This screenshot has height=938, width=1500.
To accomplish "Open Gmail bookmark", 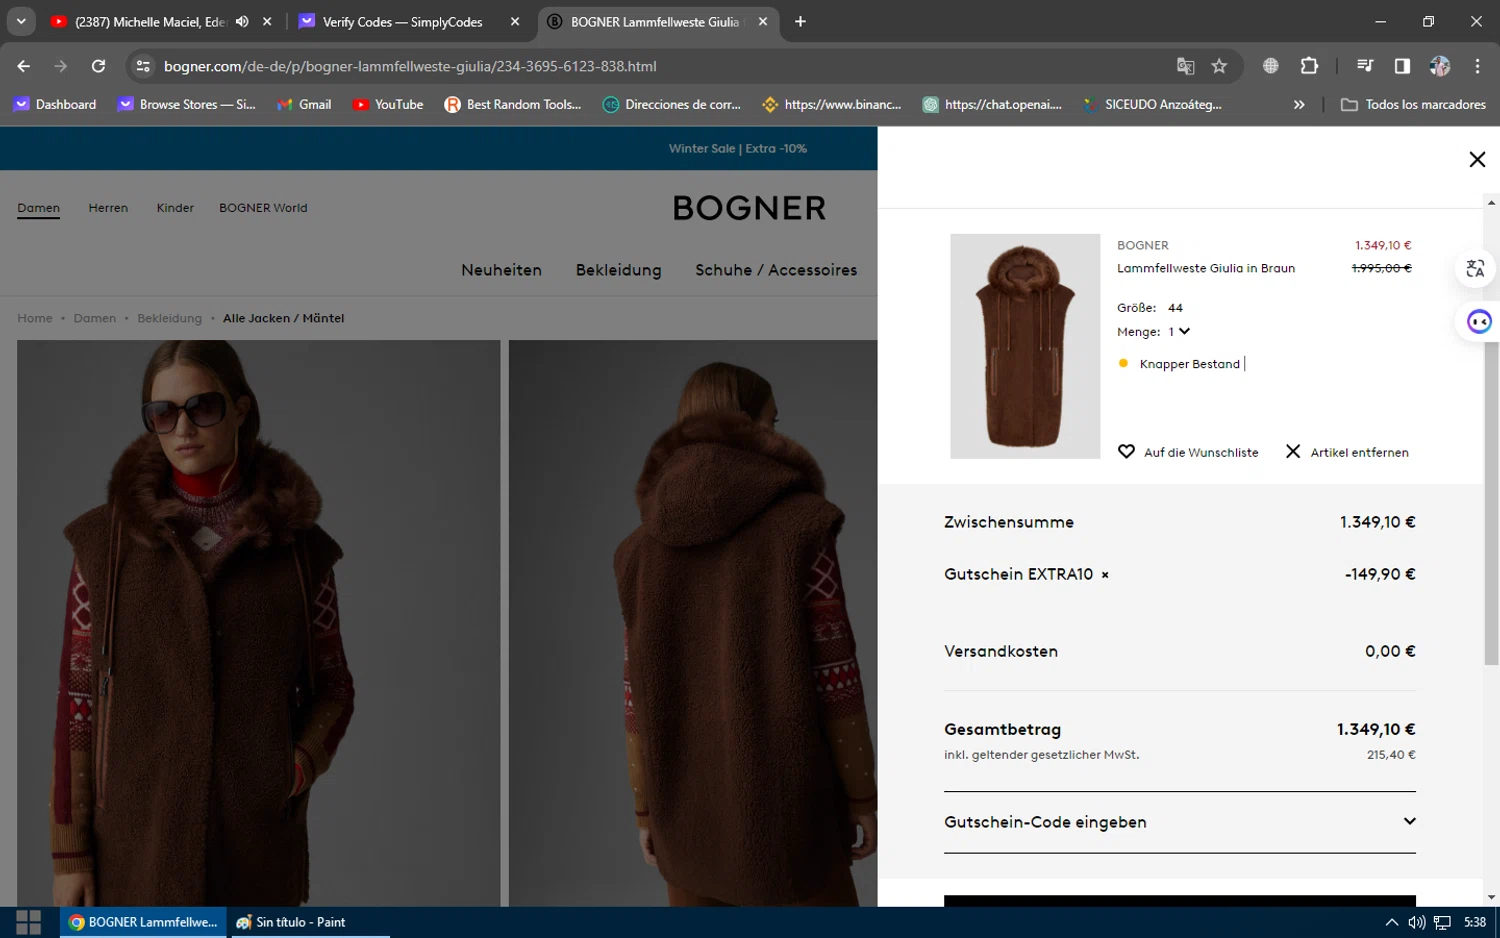I will pyautogui.click(x=304, y=104).
